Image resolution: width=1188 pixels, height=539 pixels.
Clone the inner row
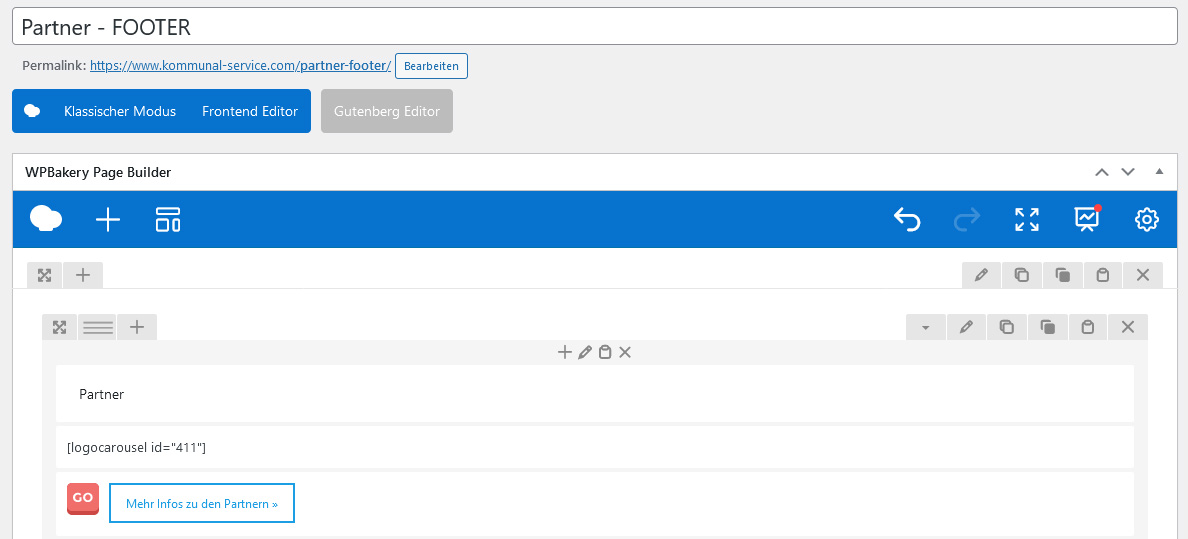[x=1047, y=327]
